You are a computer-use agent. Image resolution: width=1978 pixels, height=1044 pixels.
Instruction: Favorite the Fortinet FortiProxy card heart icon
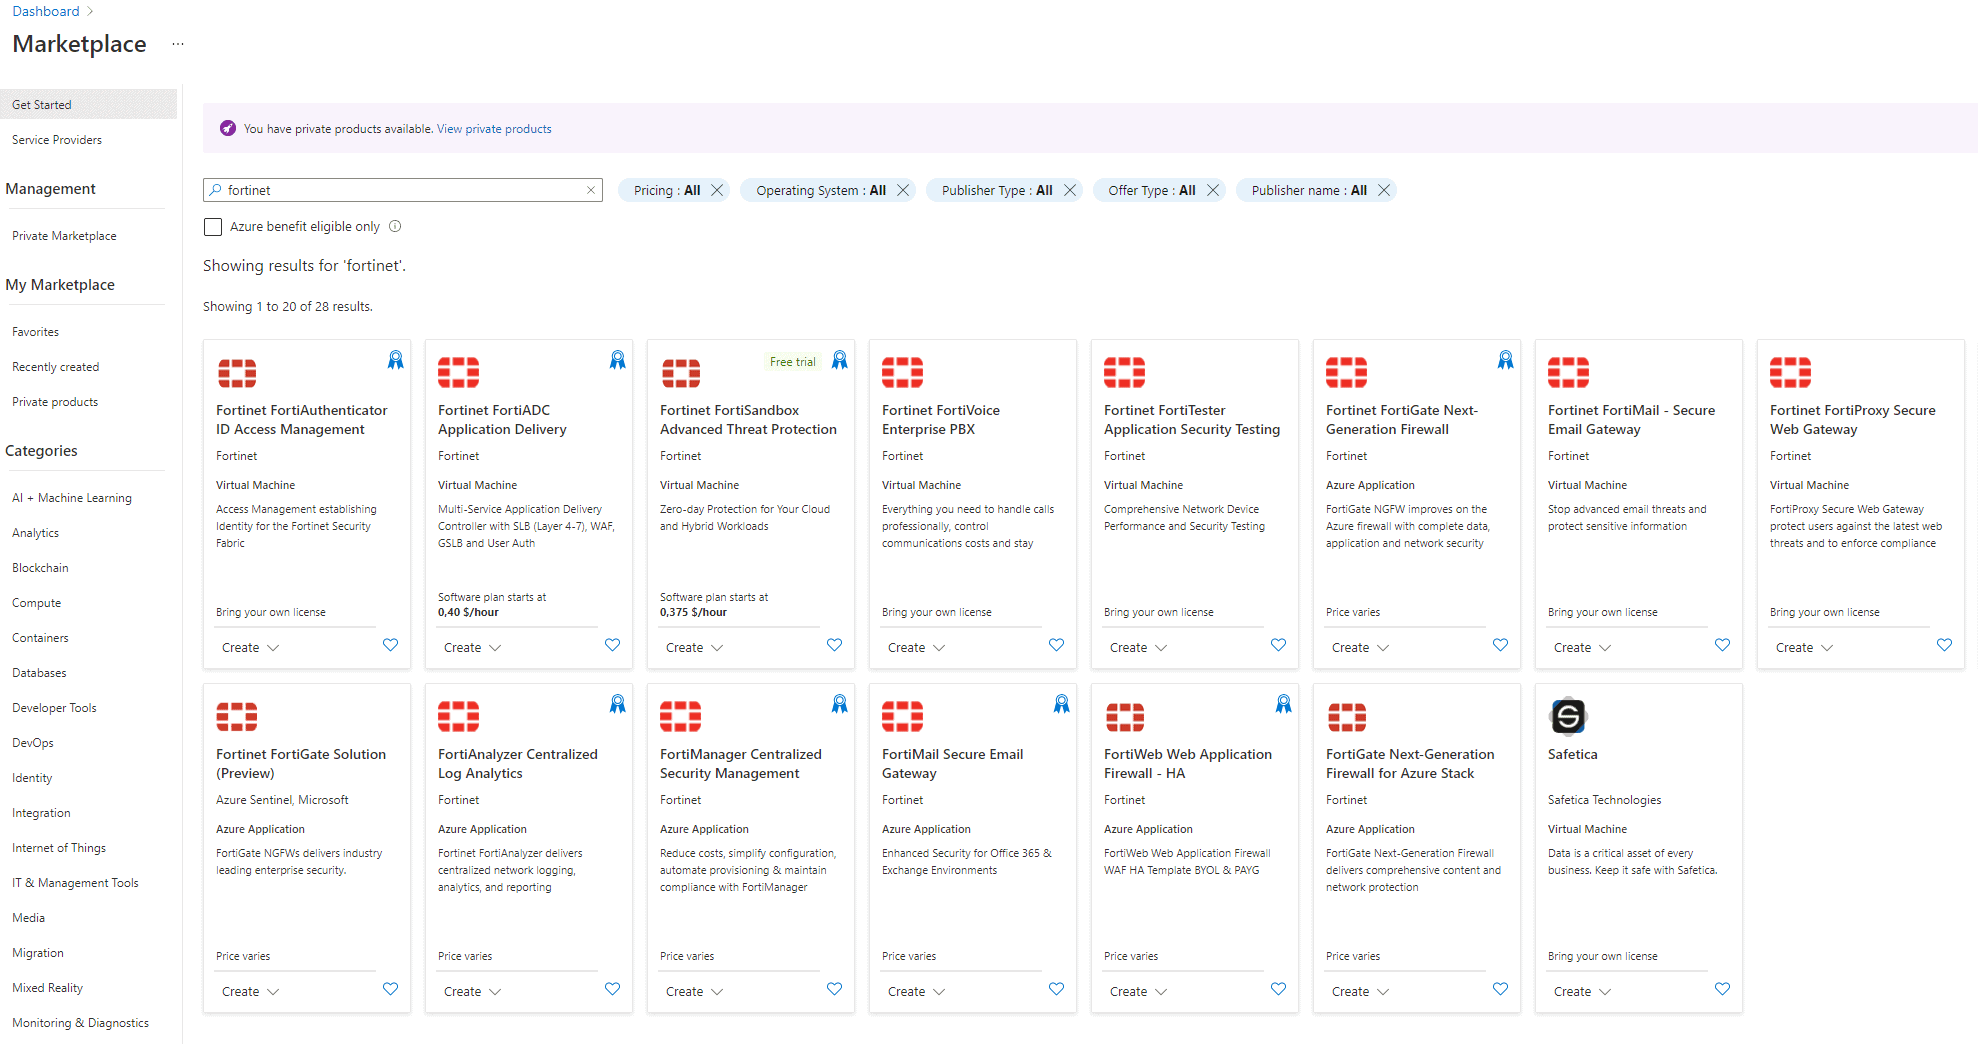coord(1945,645)
